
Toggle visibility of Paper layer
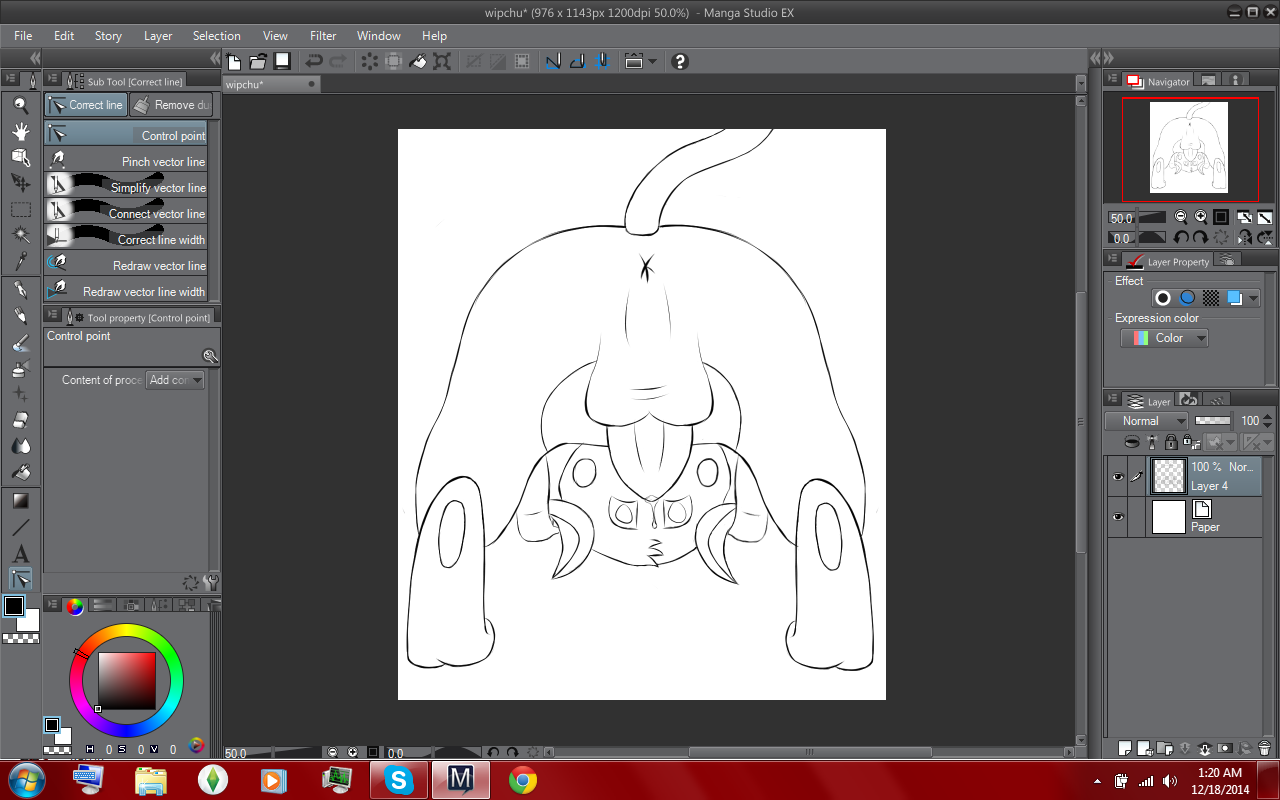(1118, 517)
